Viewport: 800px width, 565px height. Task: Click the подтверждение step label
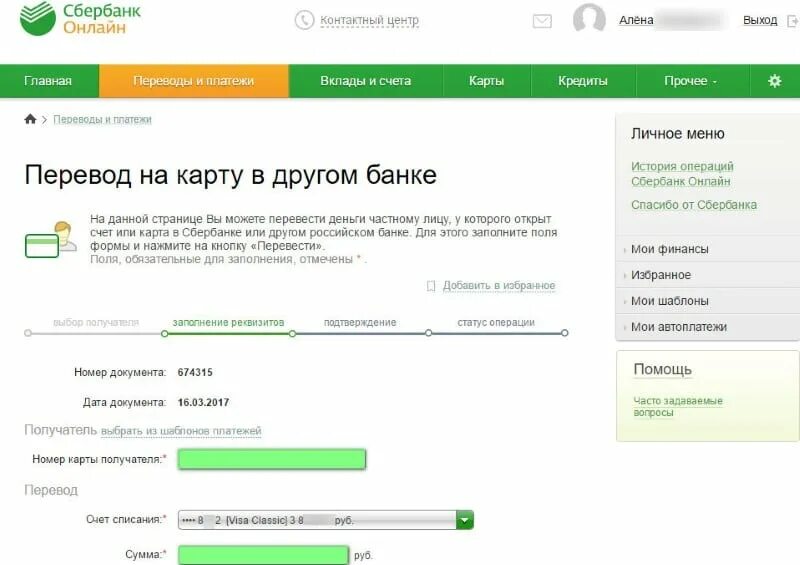click(360, 323)
